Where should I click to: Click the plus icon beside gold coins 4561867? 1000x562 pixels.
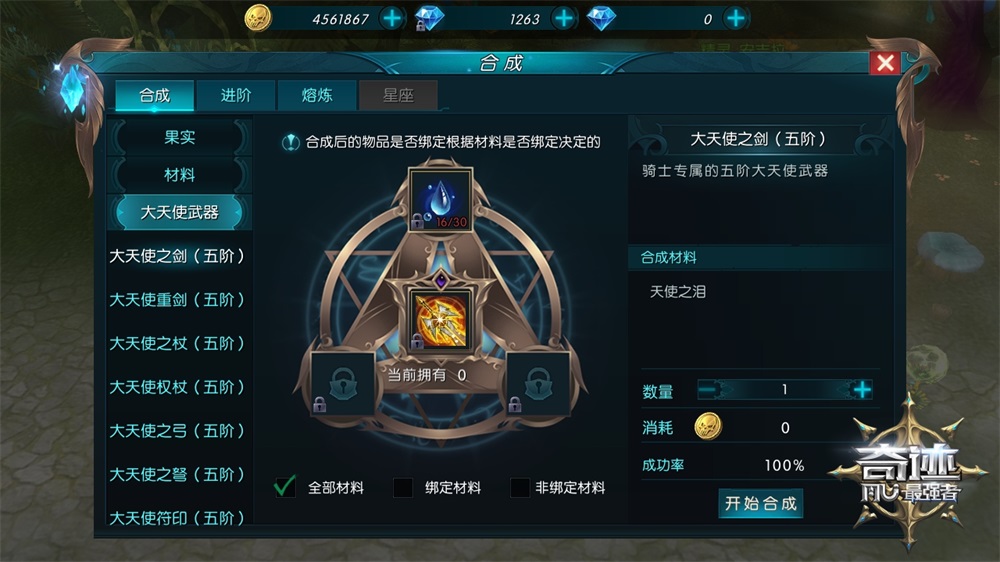coord(392,18)
